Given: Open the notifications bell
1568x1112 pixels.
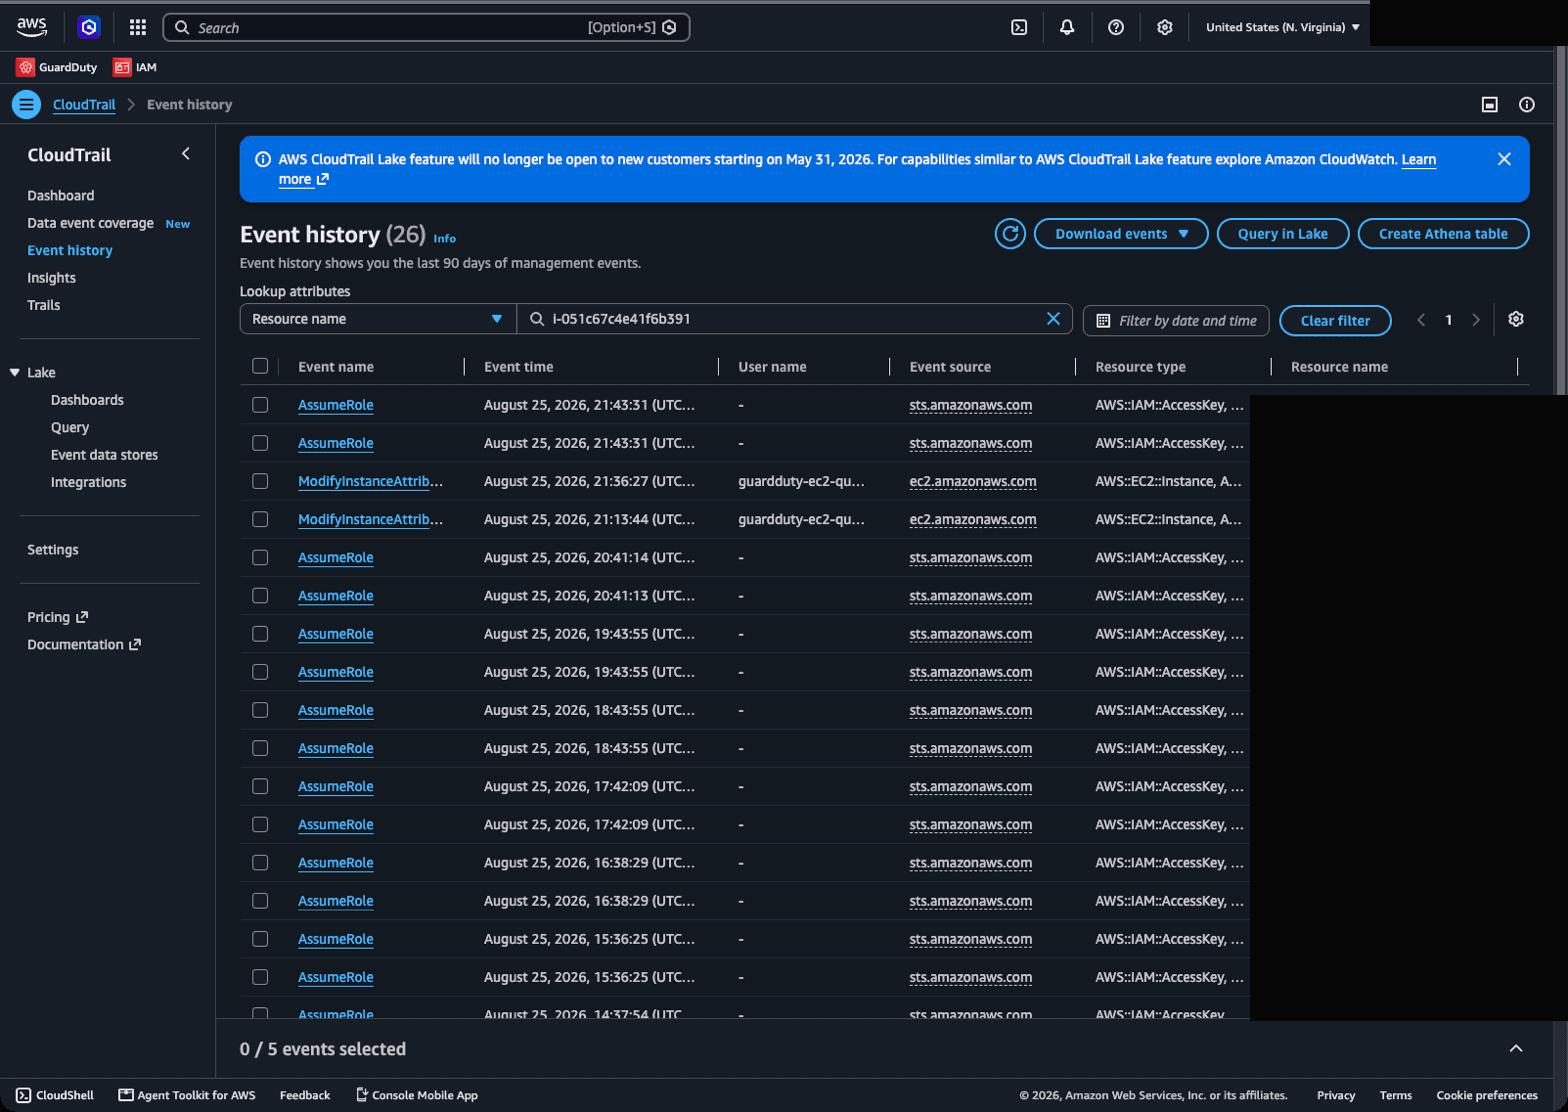Looking at the screenshot, I should [x=1067, y=27].
